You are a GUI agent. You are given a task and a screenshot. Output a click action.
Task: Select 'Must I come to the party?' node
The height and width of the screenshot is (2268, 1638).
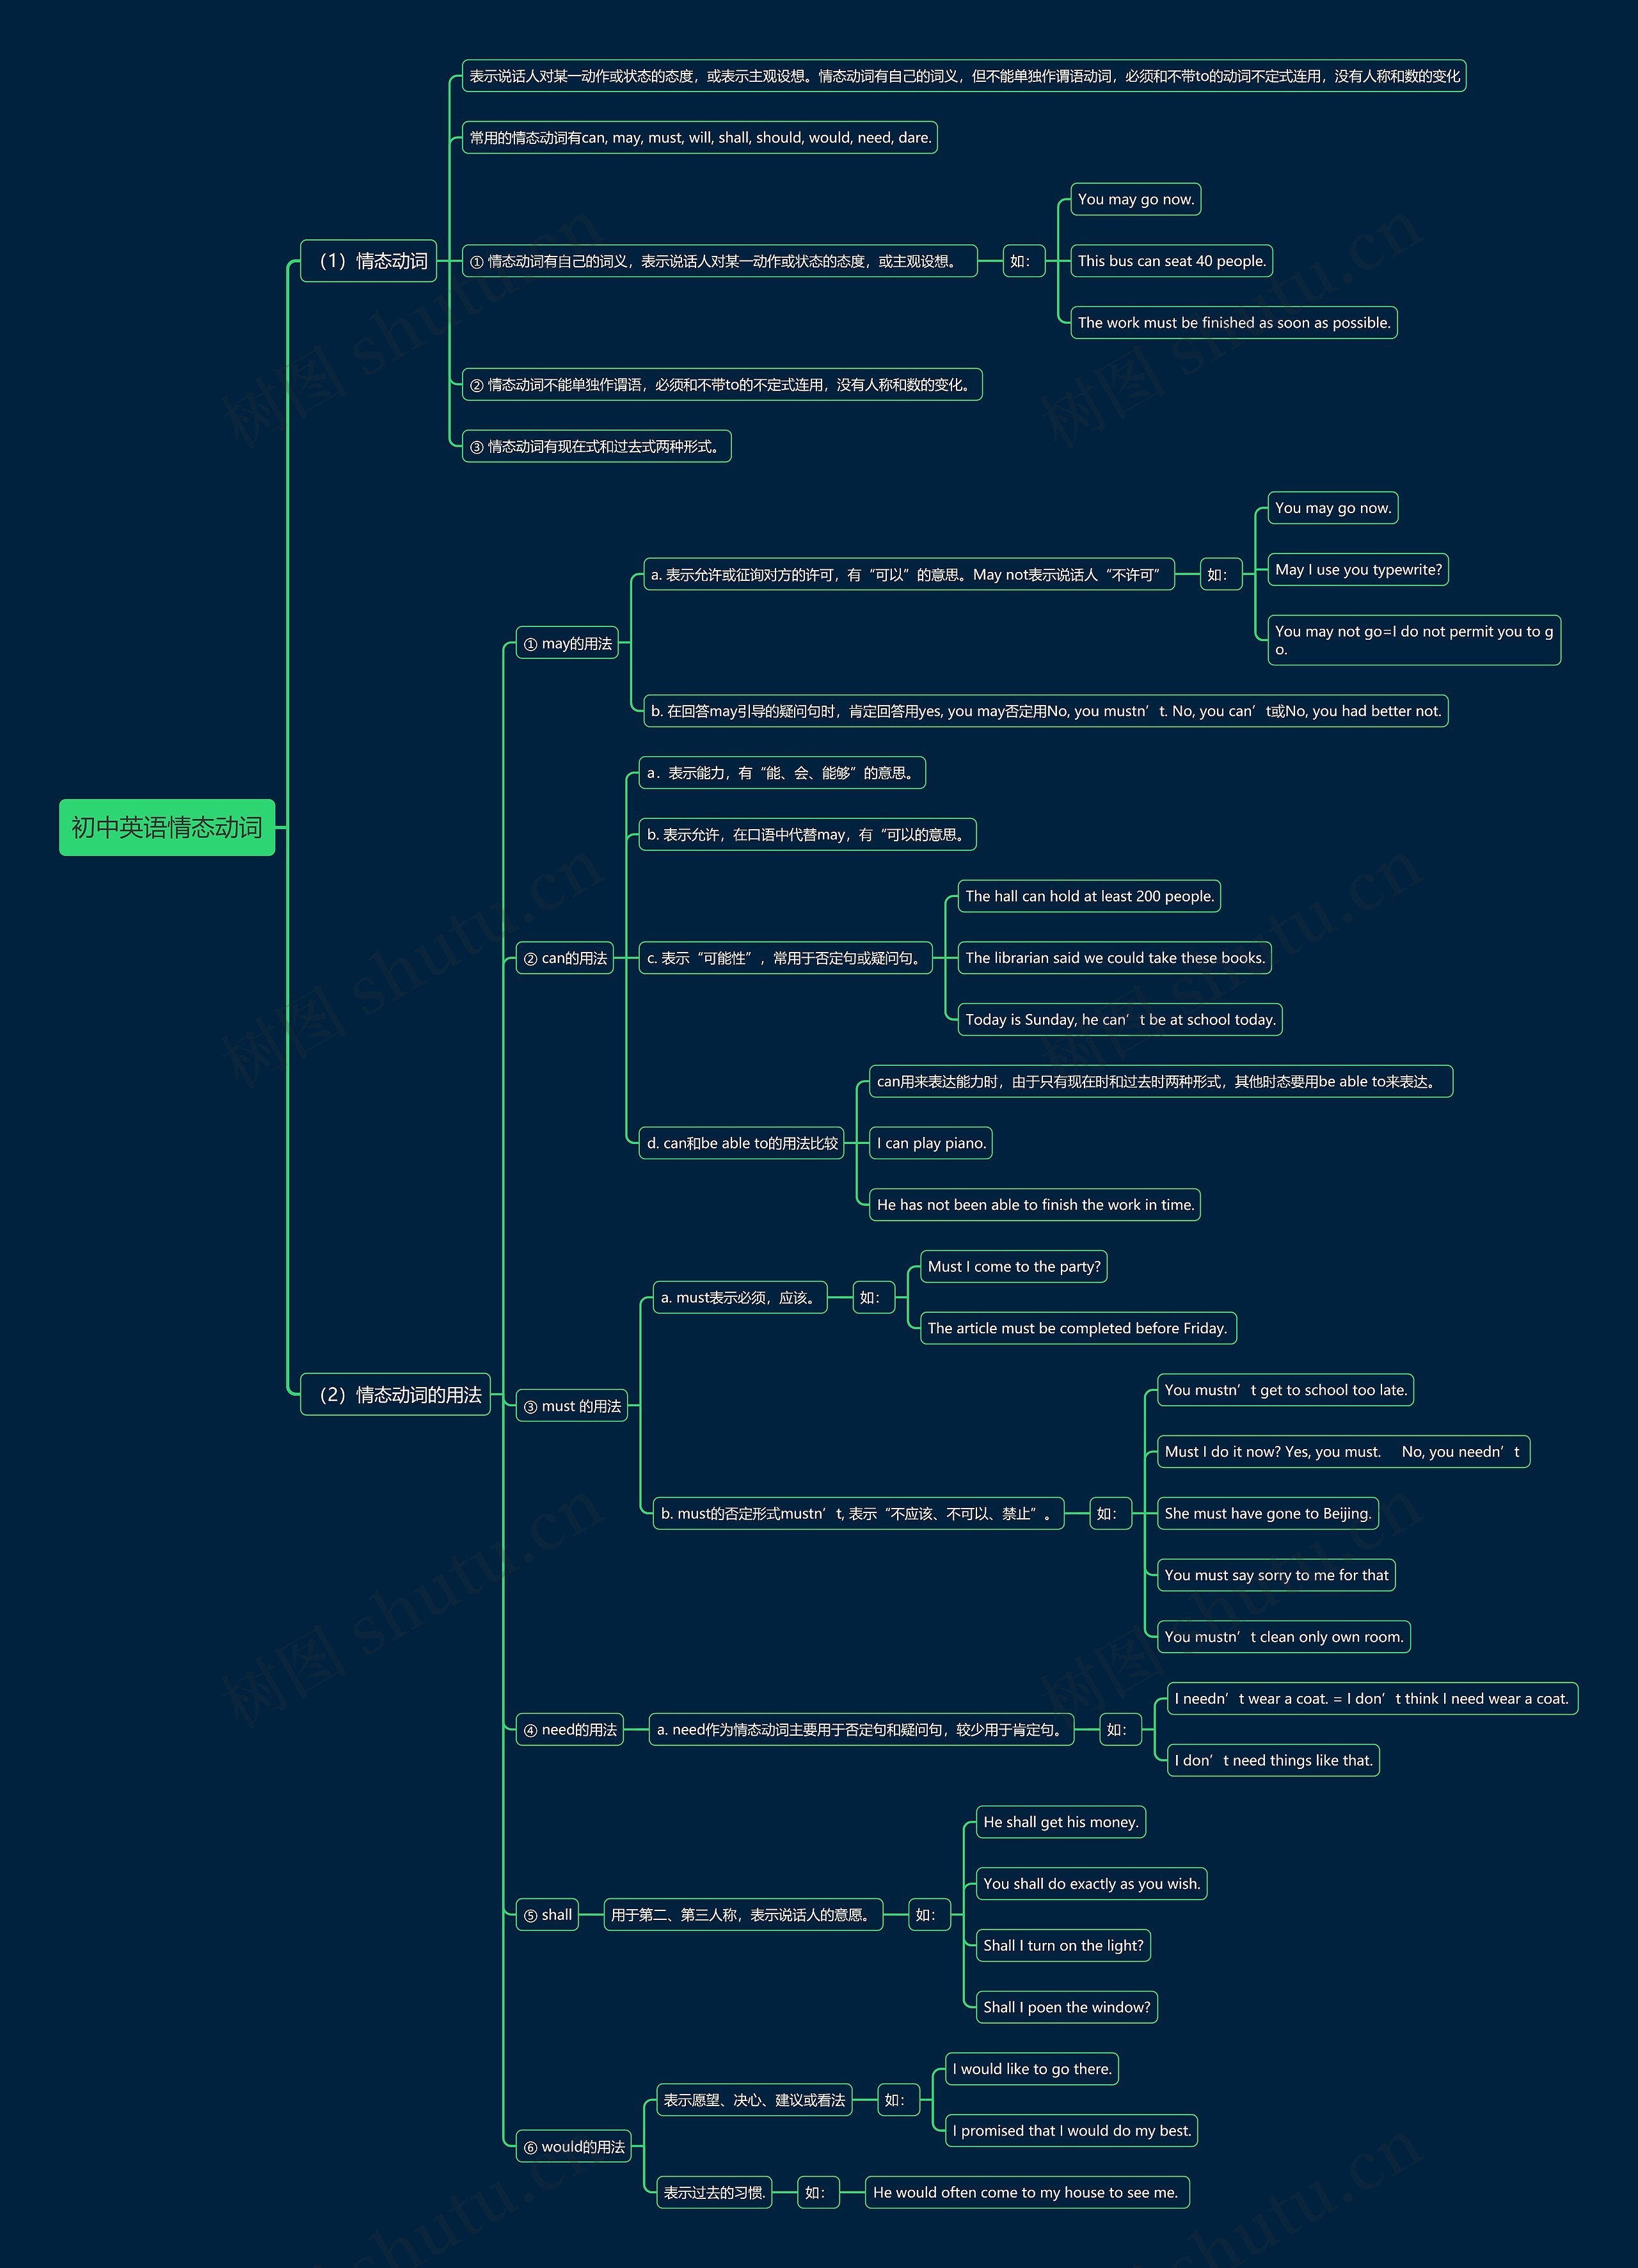point(1013,1267)
